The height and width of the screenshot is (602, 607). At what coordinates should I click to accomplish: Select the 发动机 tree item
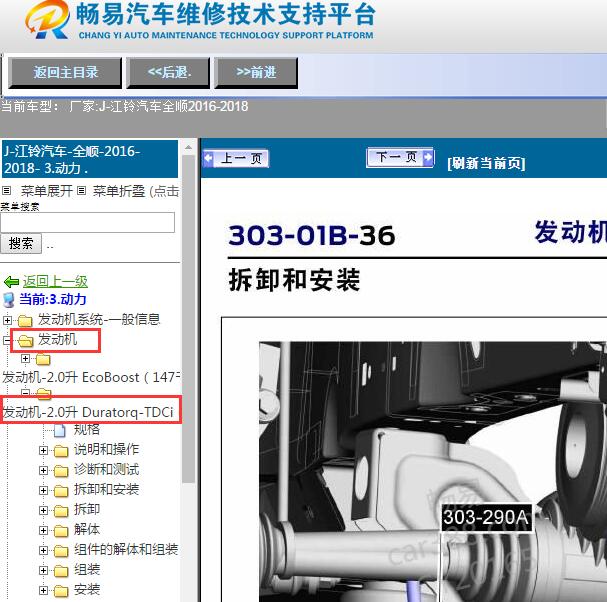(x=57, y=340)
